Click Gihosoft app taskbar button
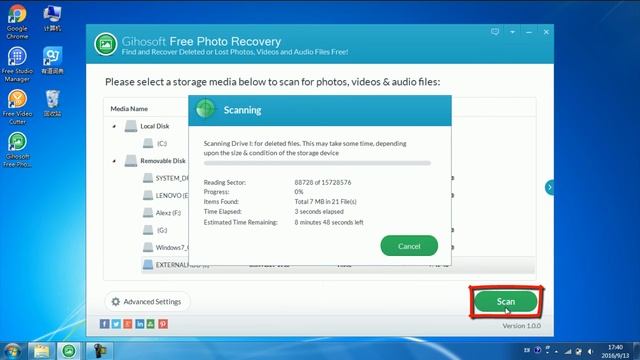 pyautogui.click(x=69, y=351)
